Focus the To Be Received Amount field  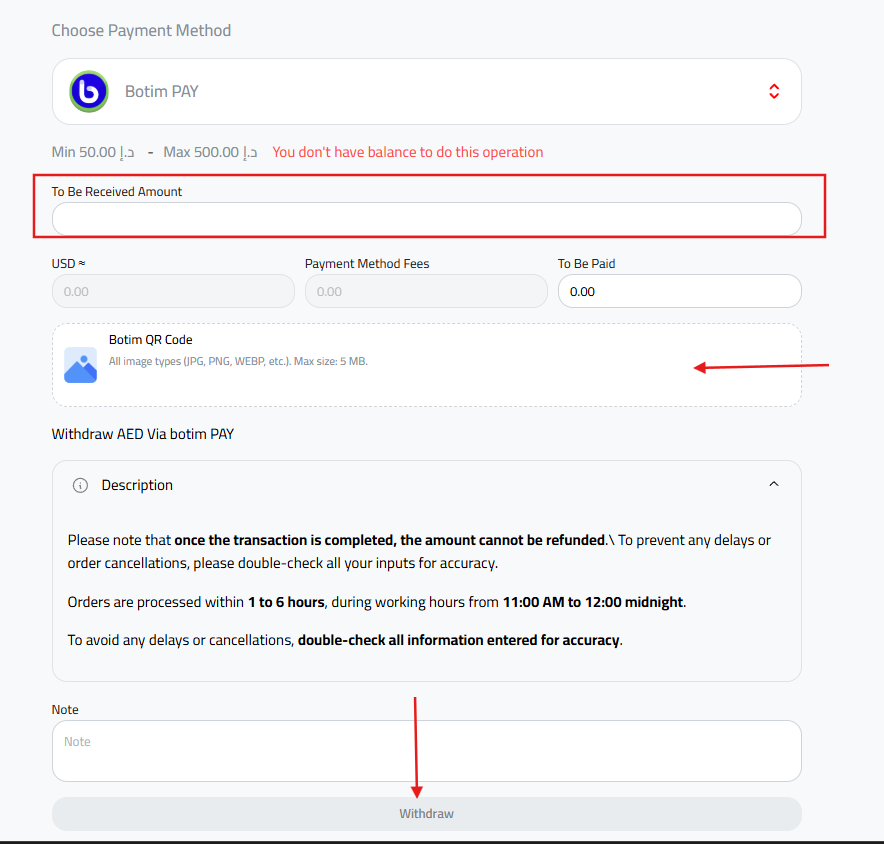click(x=426, y=219)
